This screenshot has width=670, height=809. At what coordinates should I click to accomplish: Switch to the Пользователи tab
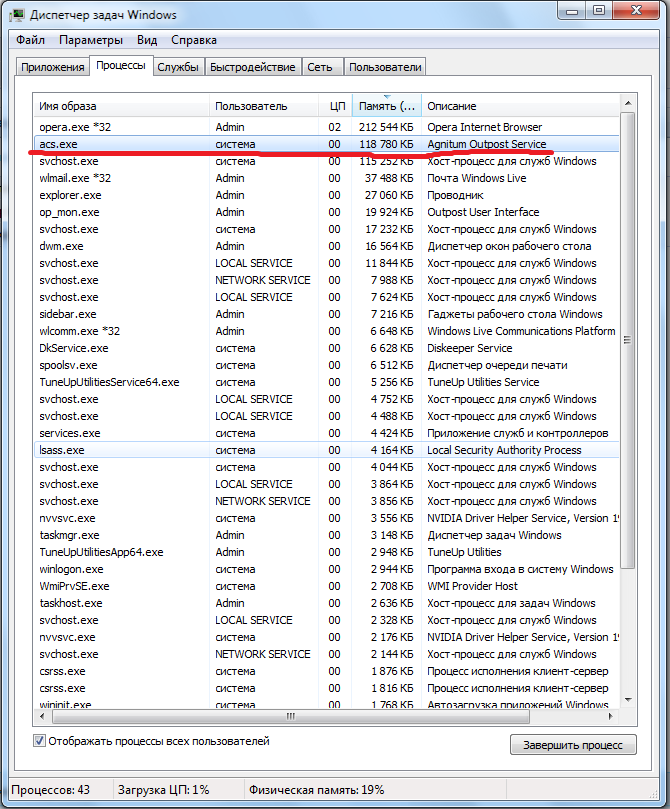click(x=385, y=67)
